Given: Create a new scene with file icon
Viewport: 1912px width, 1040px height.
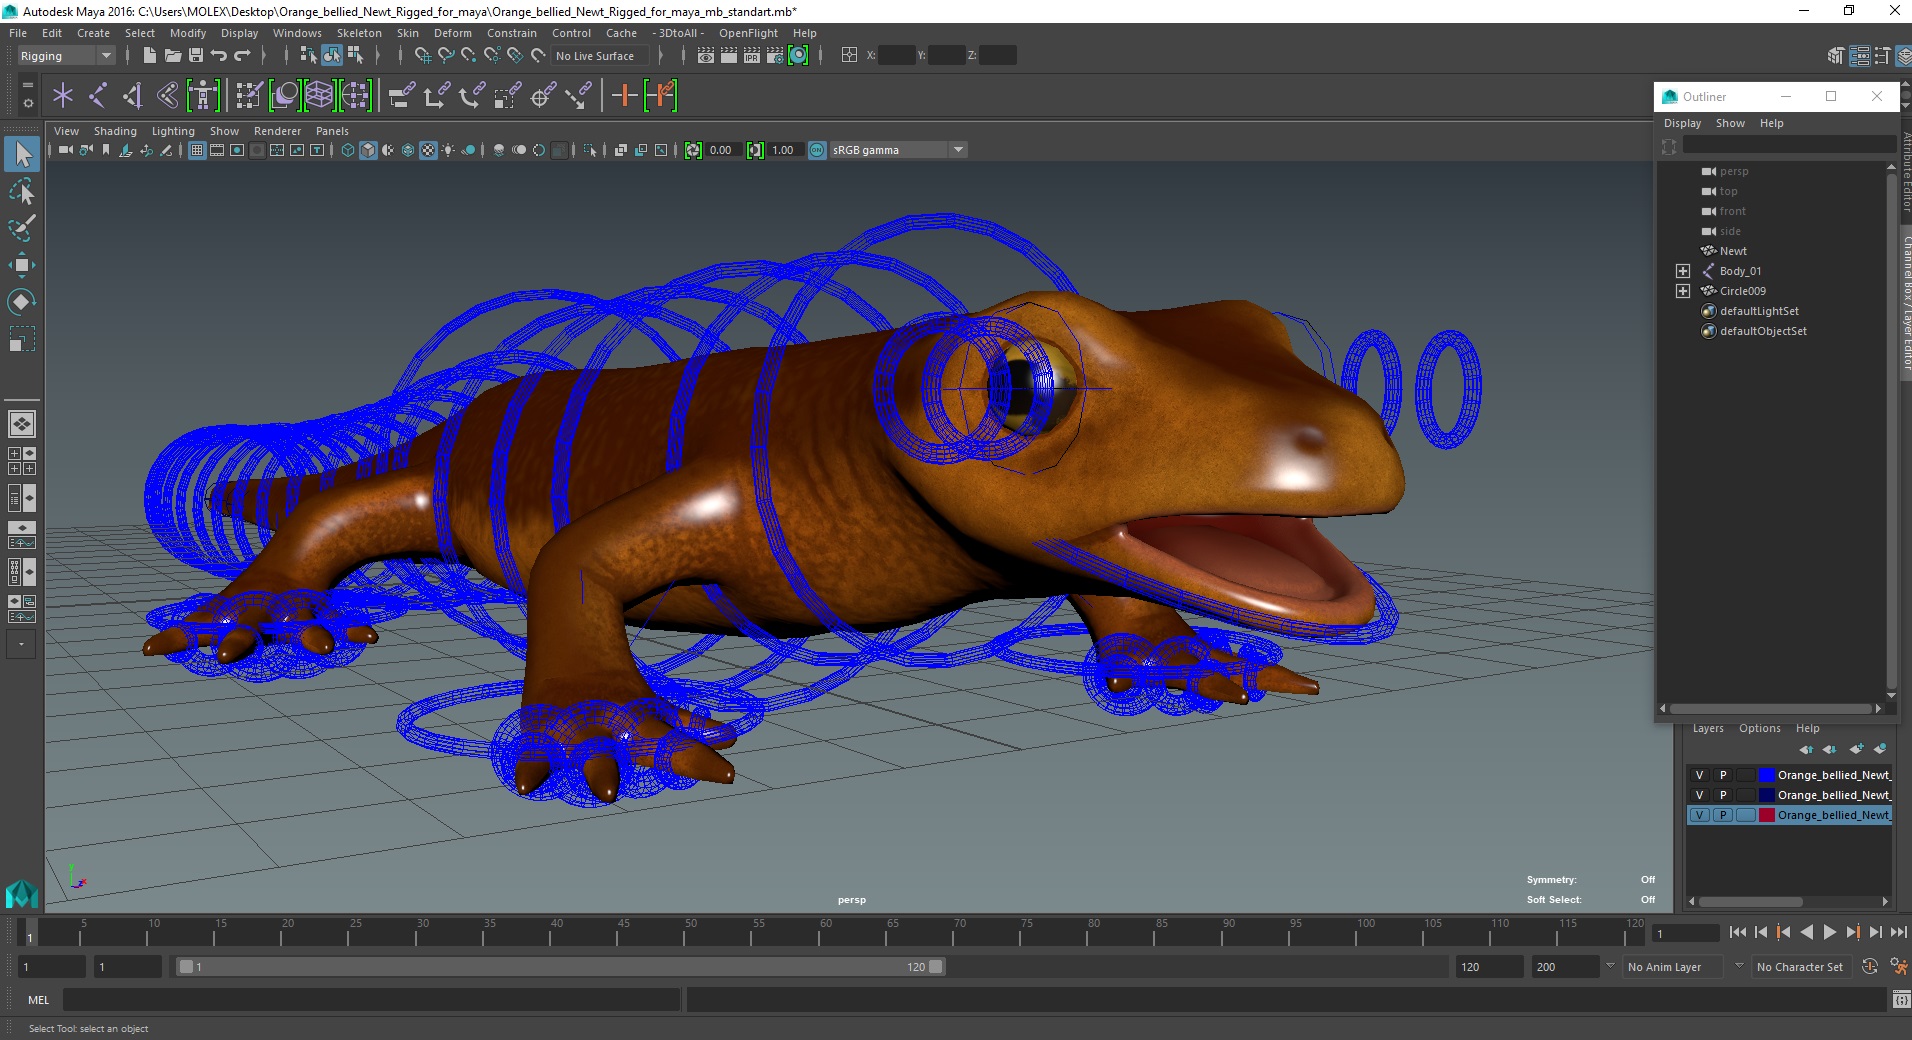Looking at the screenshot, I should [150, 56].
